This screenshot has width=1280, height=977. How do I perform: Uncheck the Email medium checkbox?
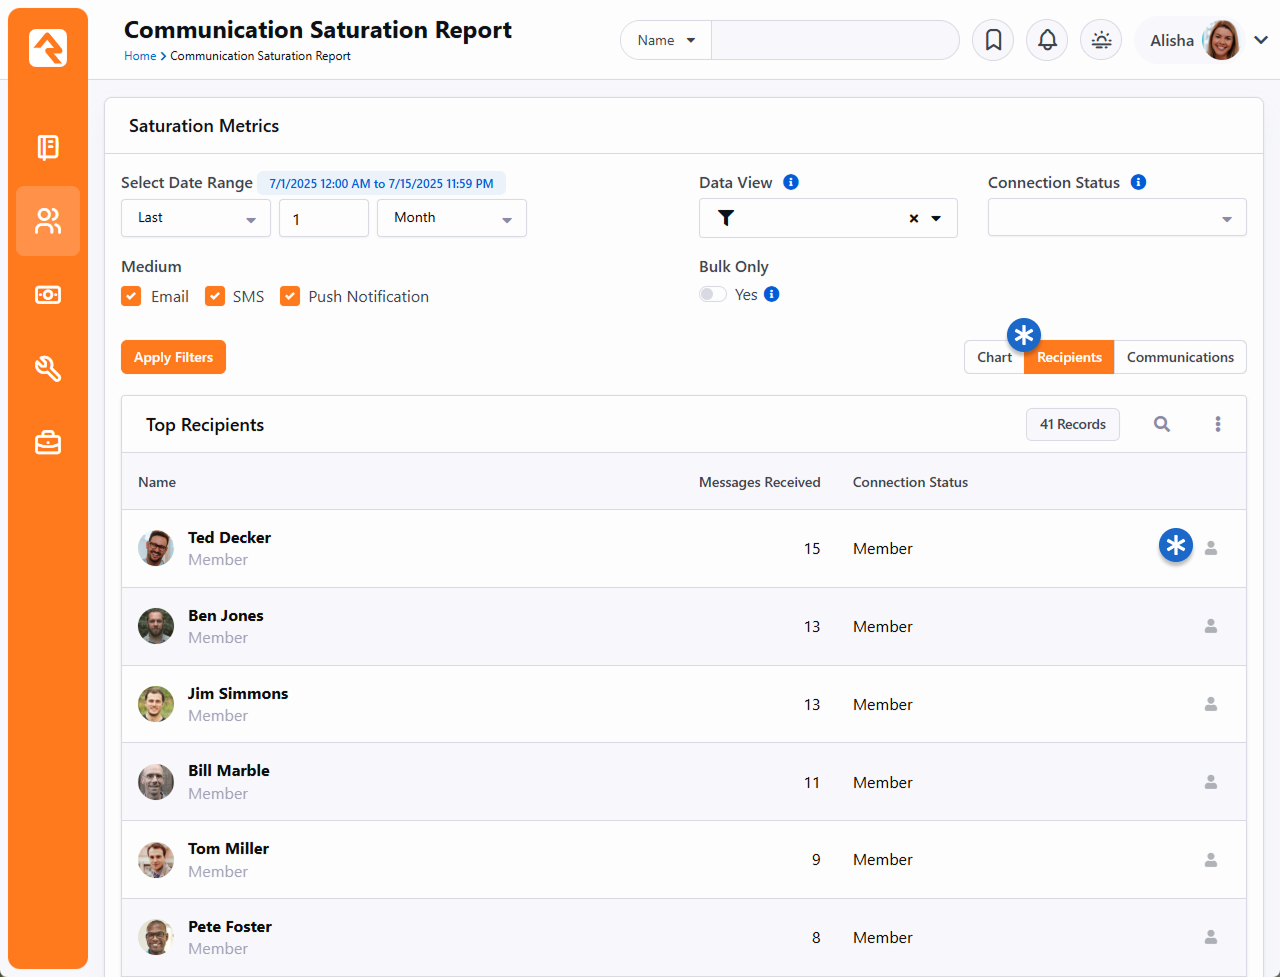(x=131, y=296)
